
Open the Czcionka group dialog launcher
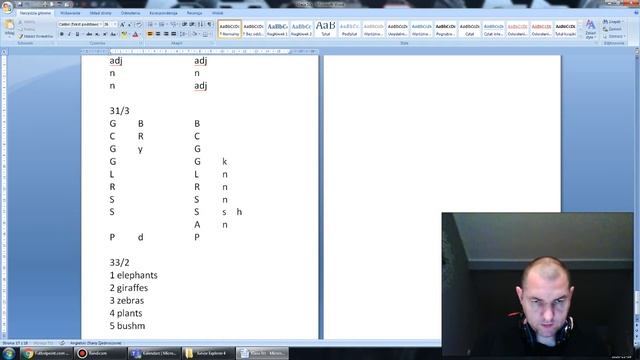click(141, 43)
